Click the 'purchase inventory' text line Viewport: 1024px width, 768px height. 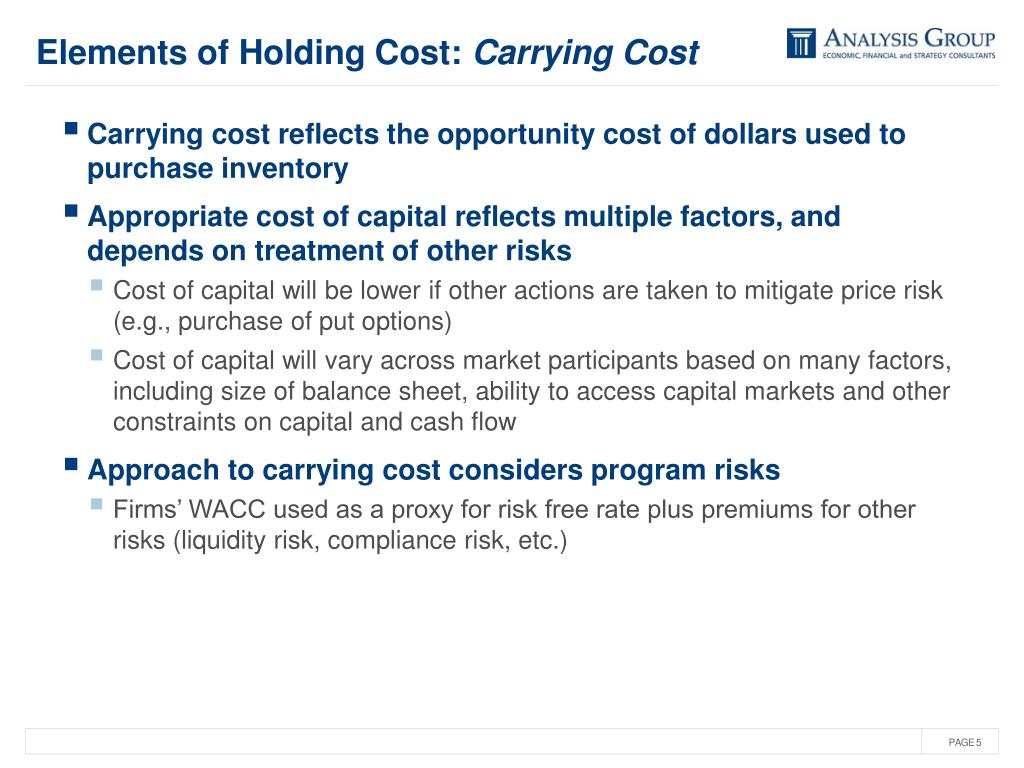point(217,169)
